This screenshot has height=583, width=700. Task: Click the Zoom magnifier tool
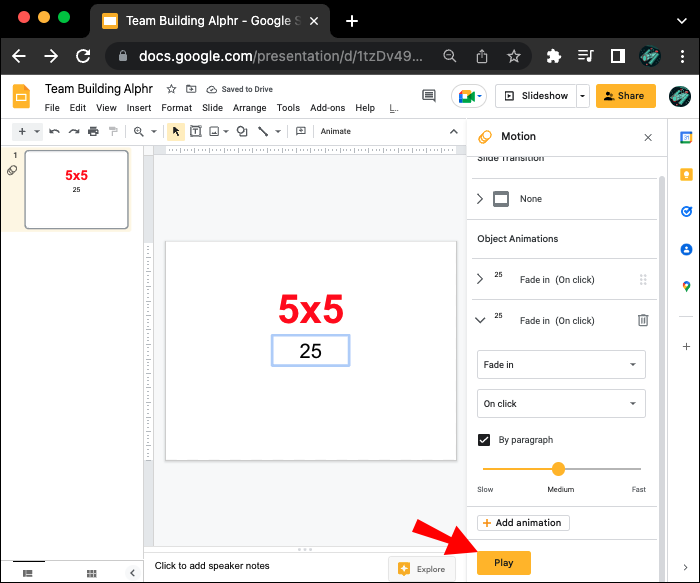[x=139, y=131]
